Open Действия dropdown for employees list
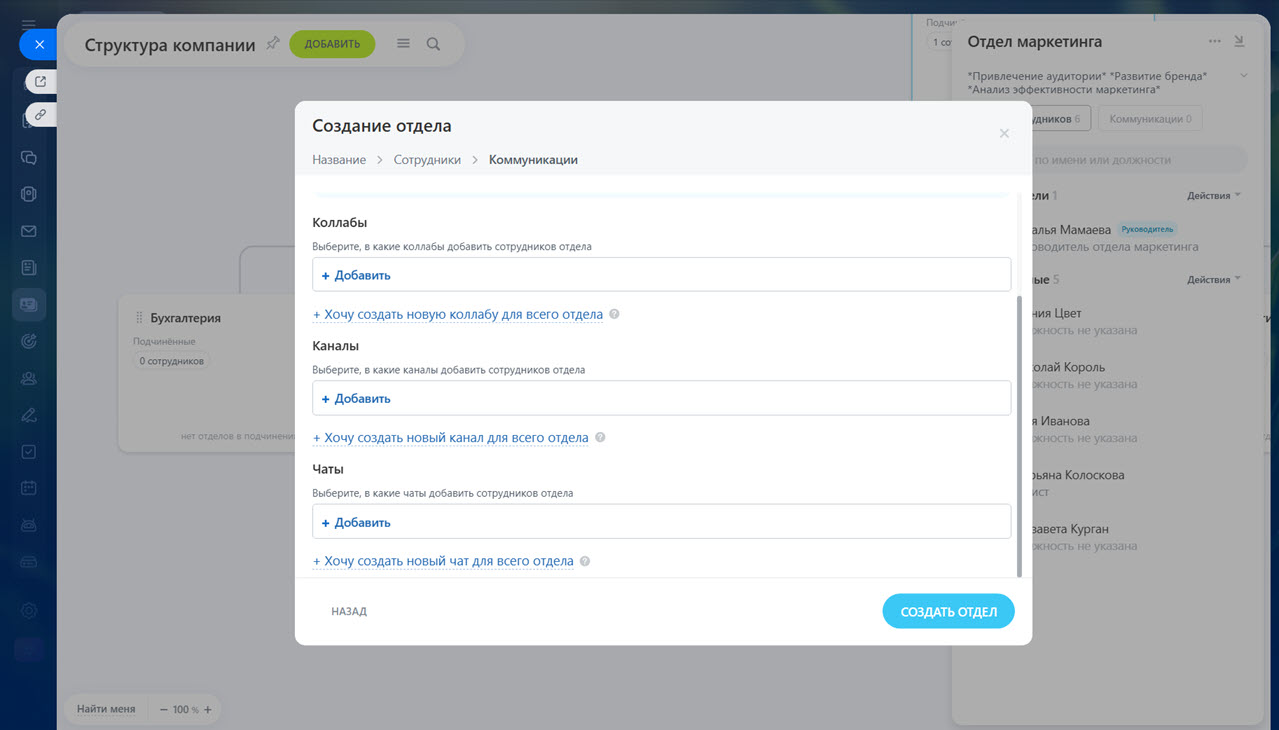Image resolution: width=1279 pixels, height=730 pixels. (x=1214, y=280)
